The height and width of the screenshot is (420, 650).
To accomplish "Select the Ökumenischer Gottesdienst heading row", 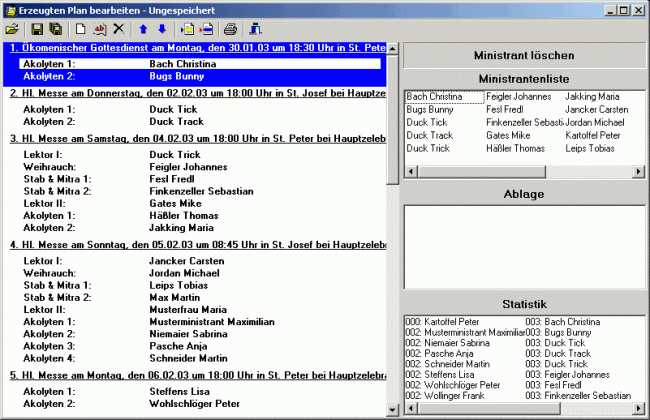I will click(198, 48).
